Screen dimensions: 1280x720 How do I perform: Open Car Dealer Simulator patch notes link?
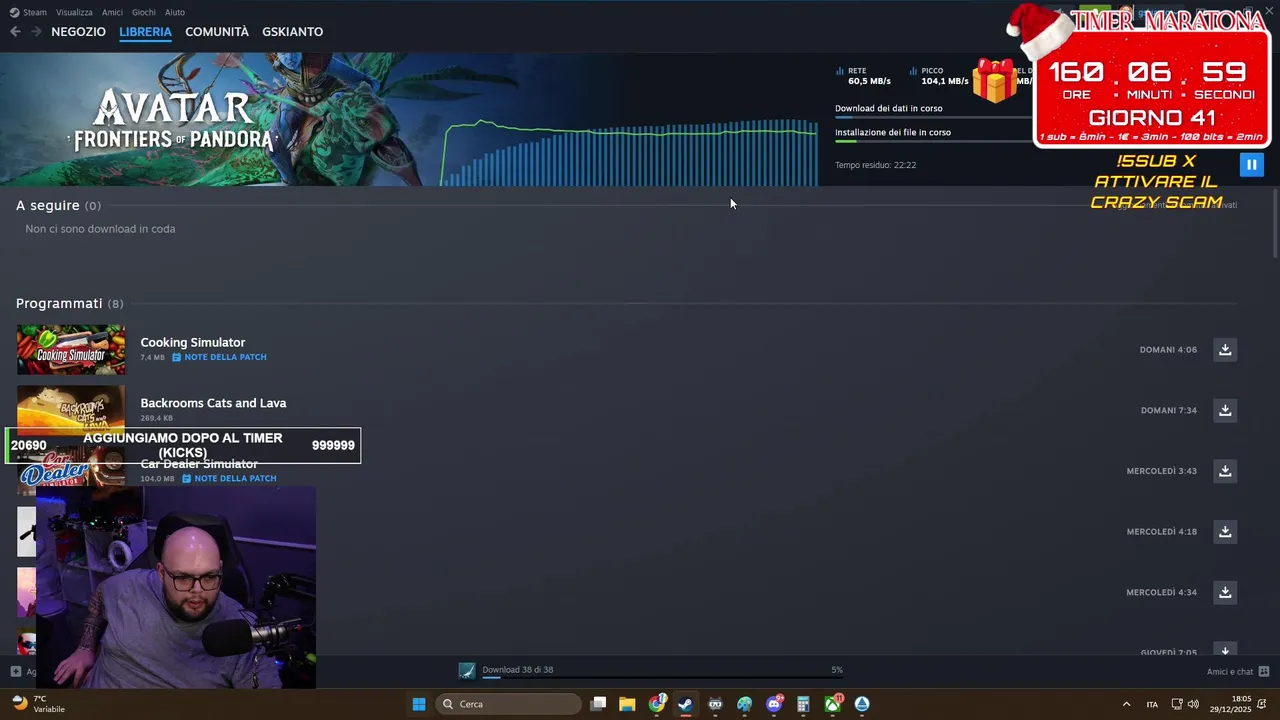[x=229, y=478]
